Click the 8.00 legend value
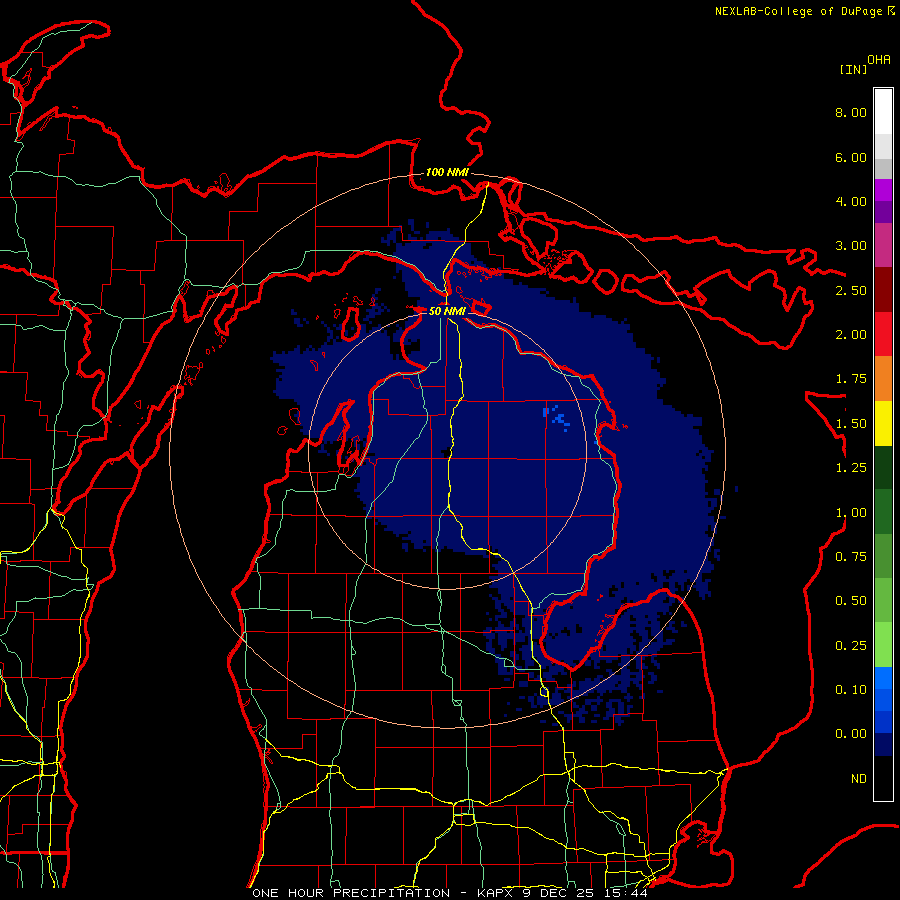Image resolution: width=900 pixels, height=900 pixels. pyautogui.click(x=851, y=112)
